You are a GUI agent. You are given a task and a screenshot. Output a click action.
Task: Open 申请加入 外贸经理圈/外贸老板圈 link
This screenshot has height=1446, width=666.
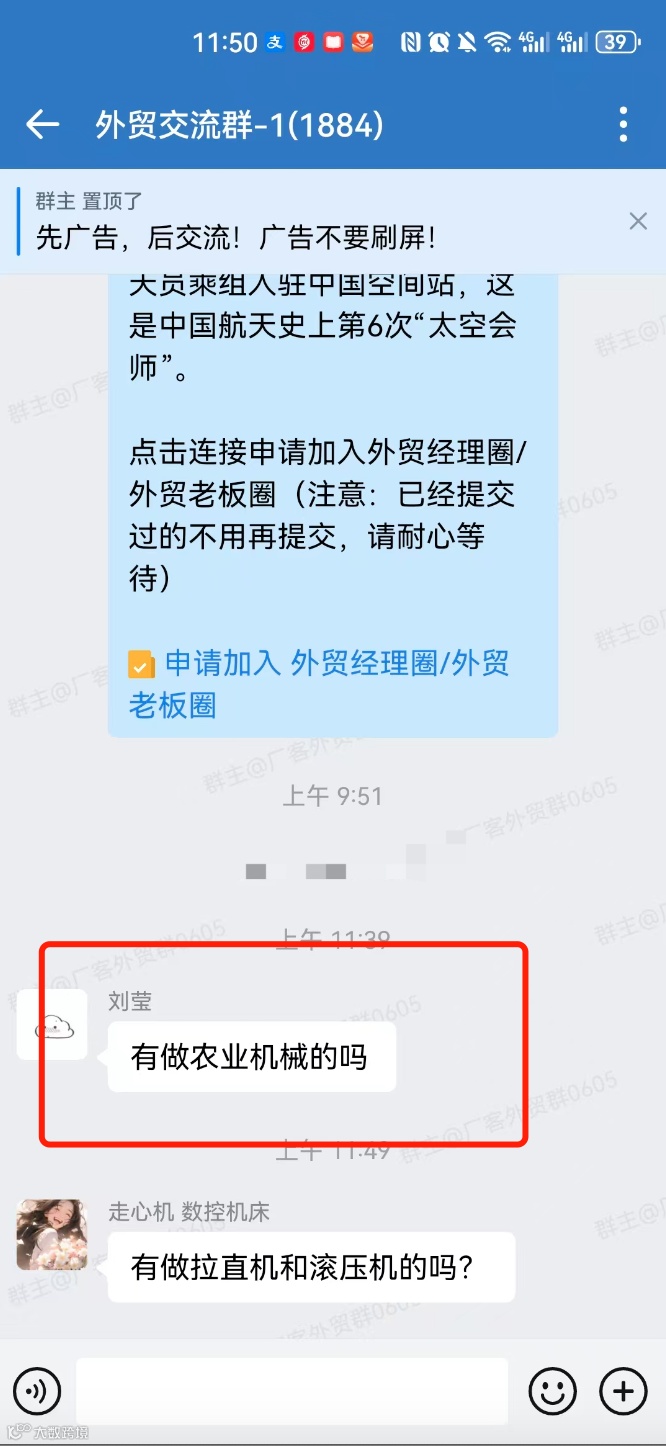(x=319, y=684)
